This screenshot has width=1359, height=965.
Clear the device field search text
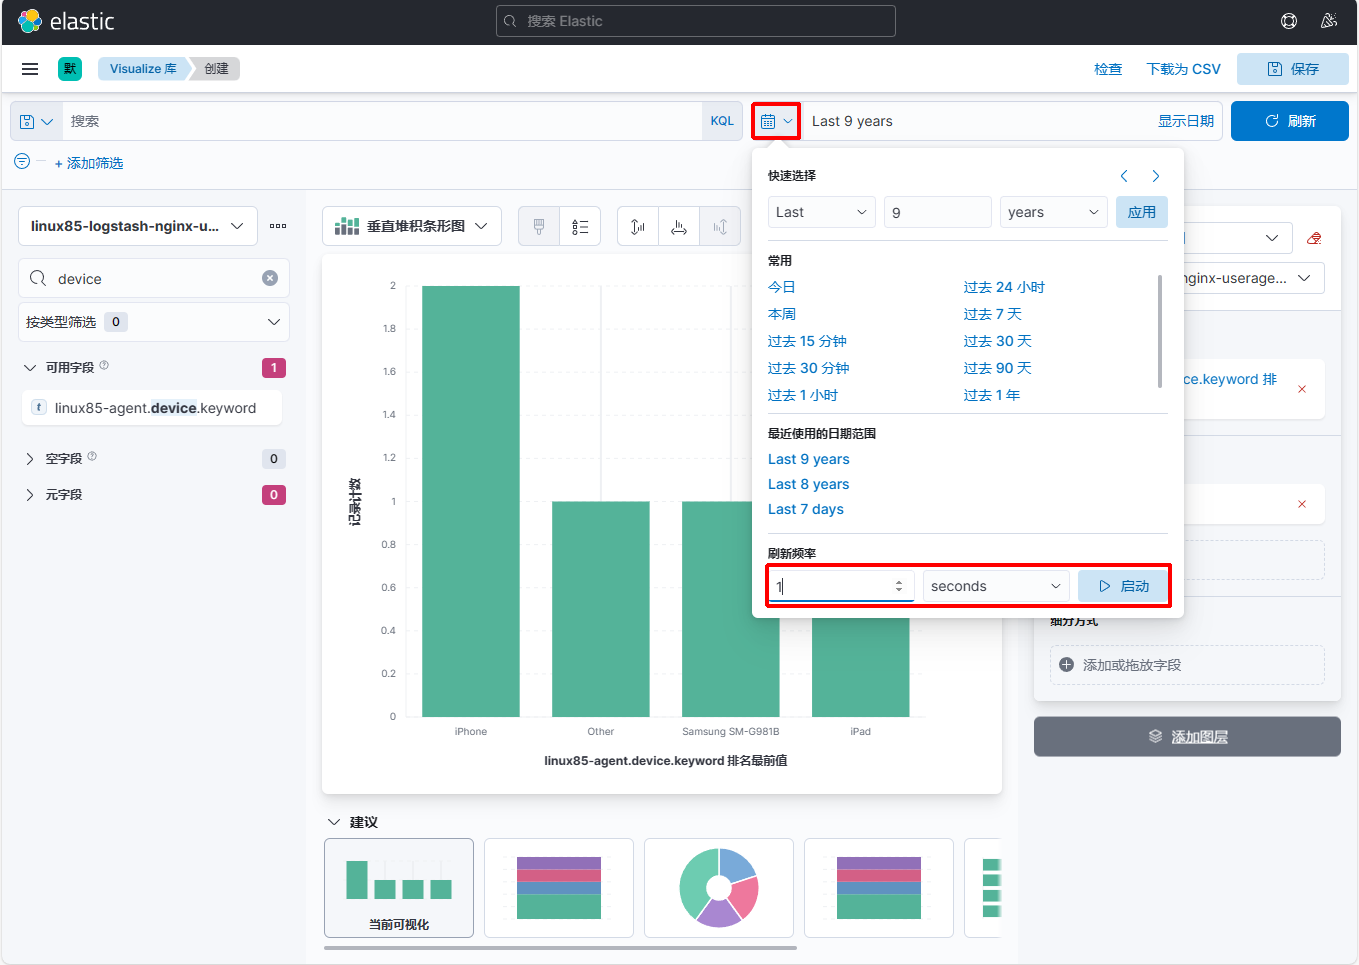pos(270,278)
